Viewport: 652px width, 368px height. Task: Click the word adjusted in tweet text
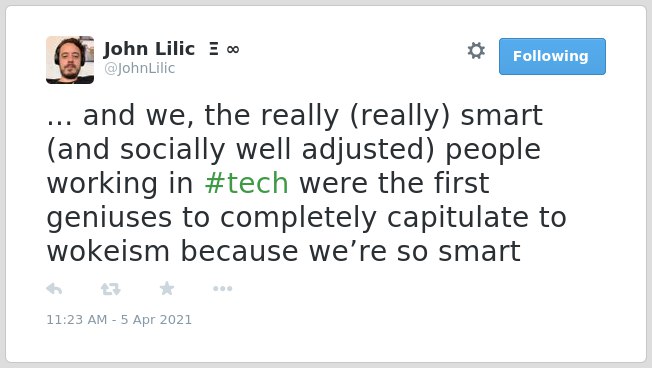368,150
